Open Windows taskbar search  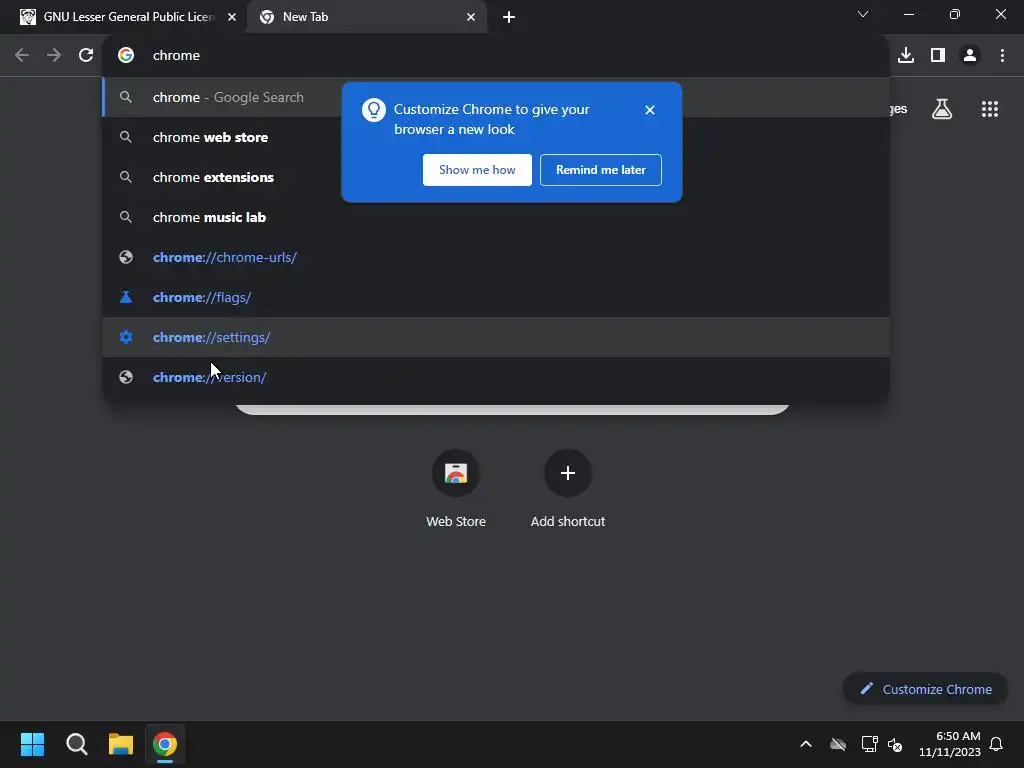[76, 744]
